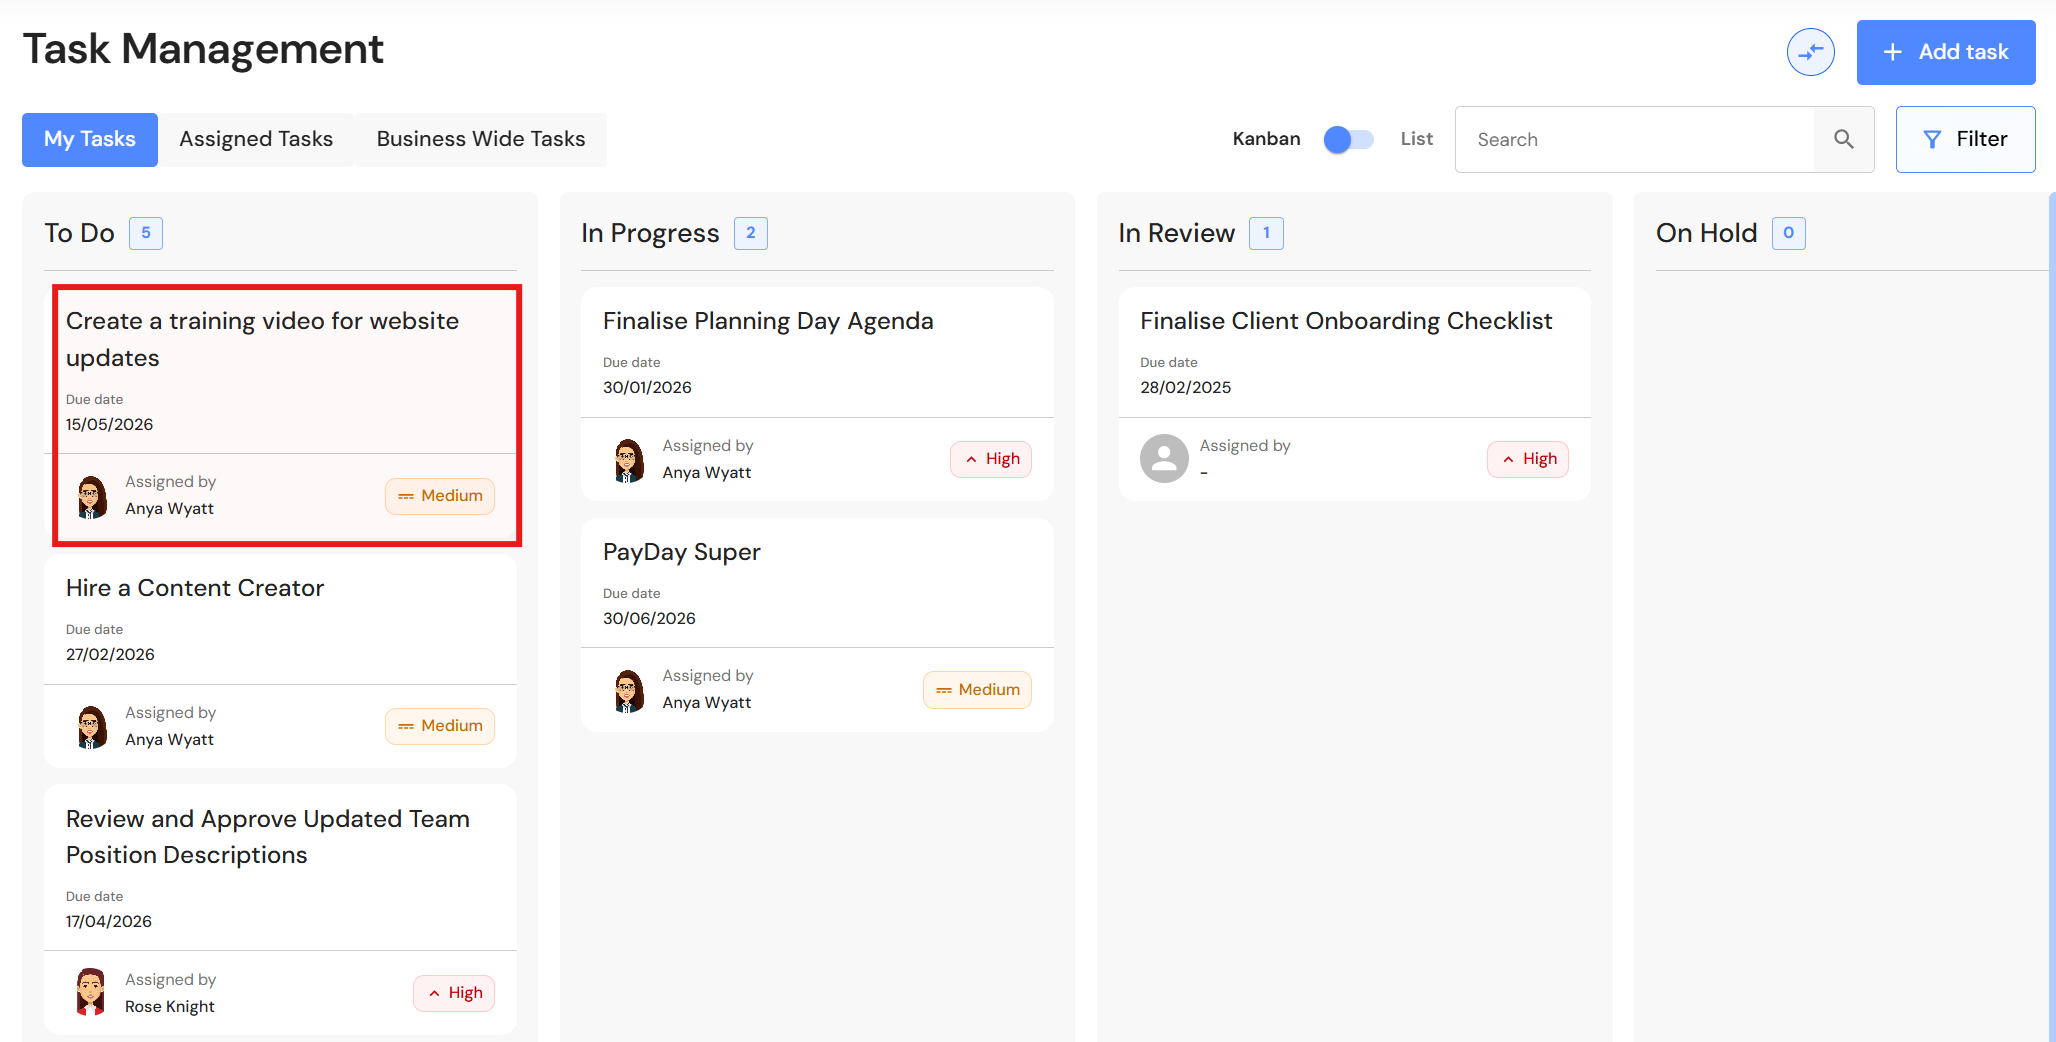Switch to the Business Wide Tasks tab
The height and width of the screenshot is (1042, 2056).
click(x=481, y=139)
